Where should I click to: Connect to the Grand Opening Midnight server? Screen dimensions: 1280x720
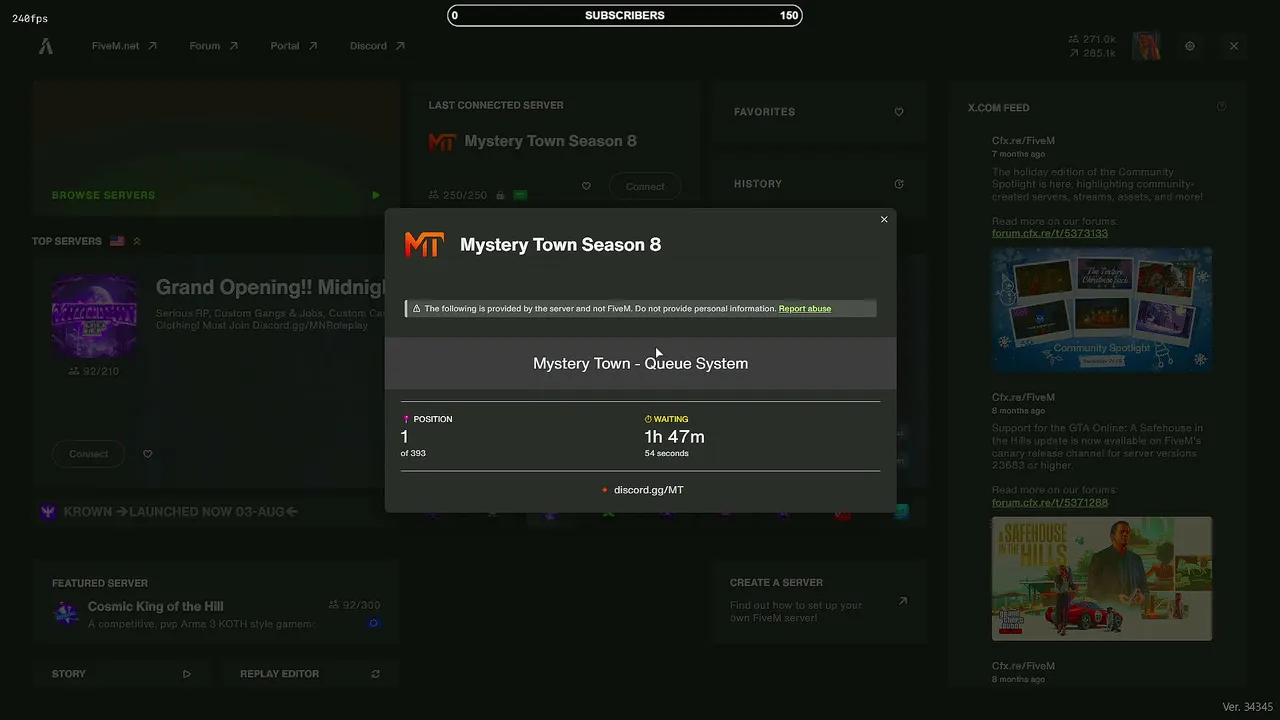click(x=88, y=454)
